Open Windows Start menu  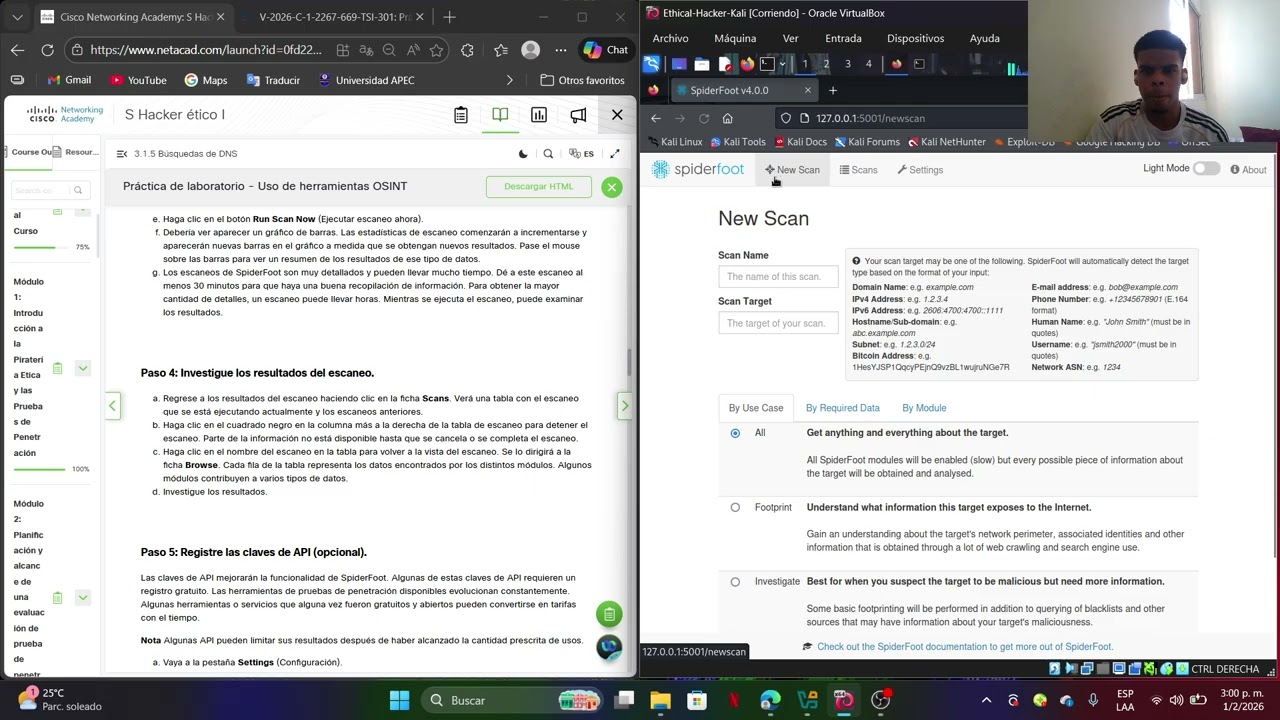click(x=399, y=700)
